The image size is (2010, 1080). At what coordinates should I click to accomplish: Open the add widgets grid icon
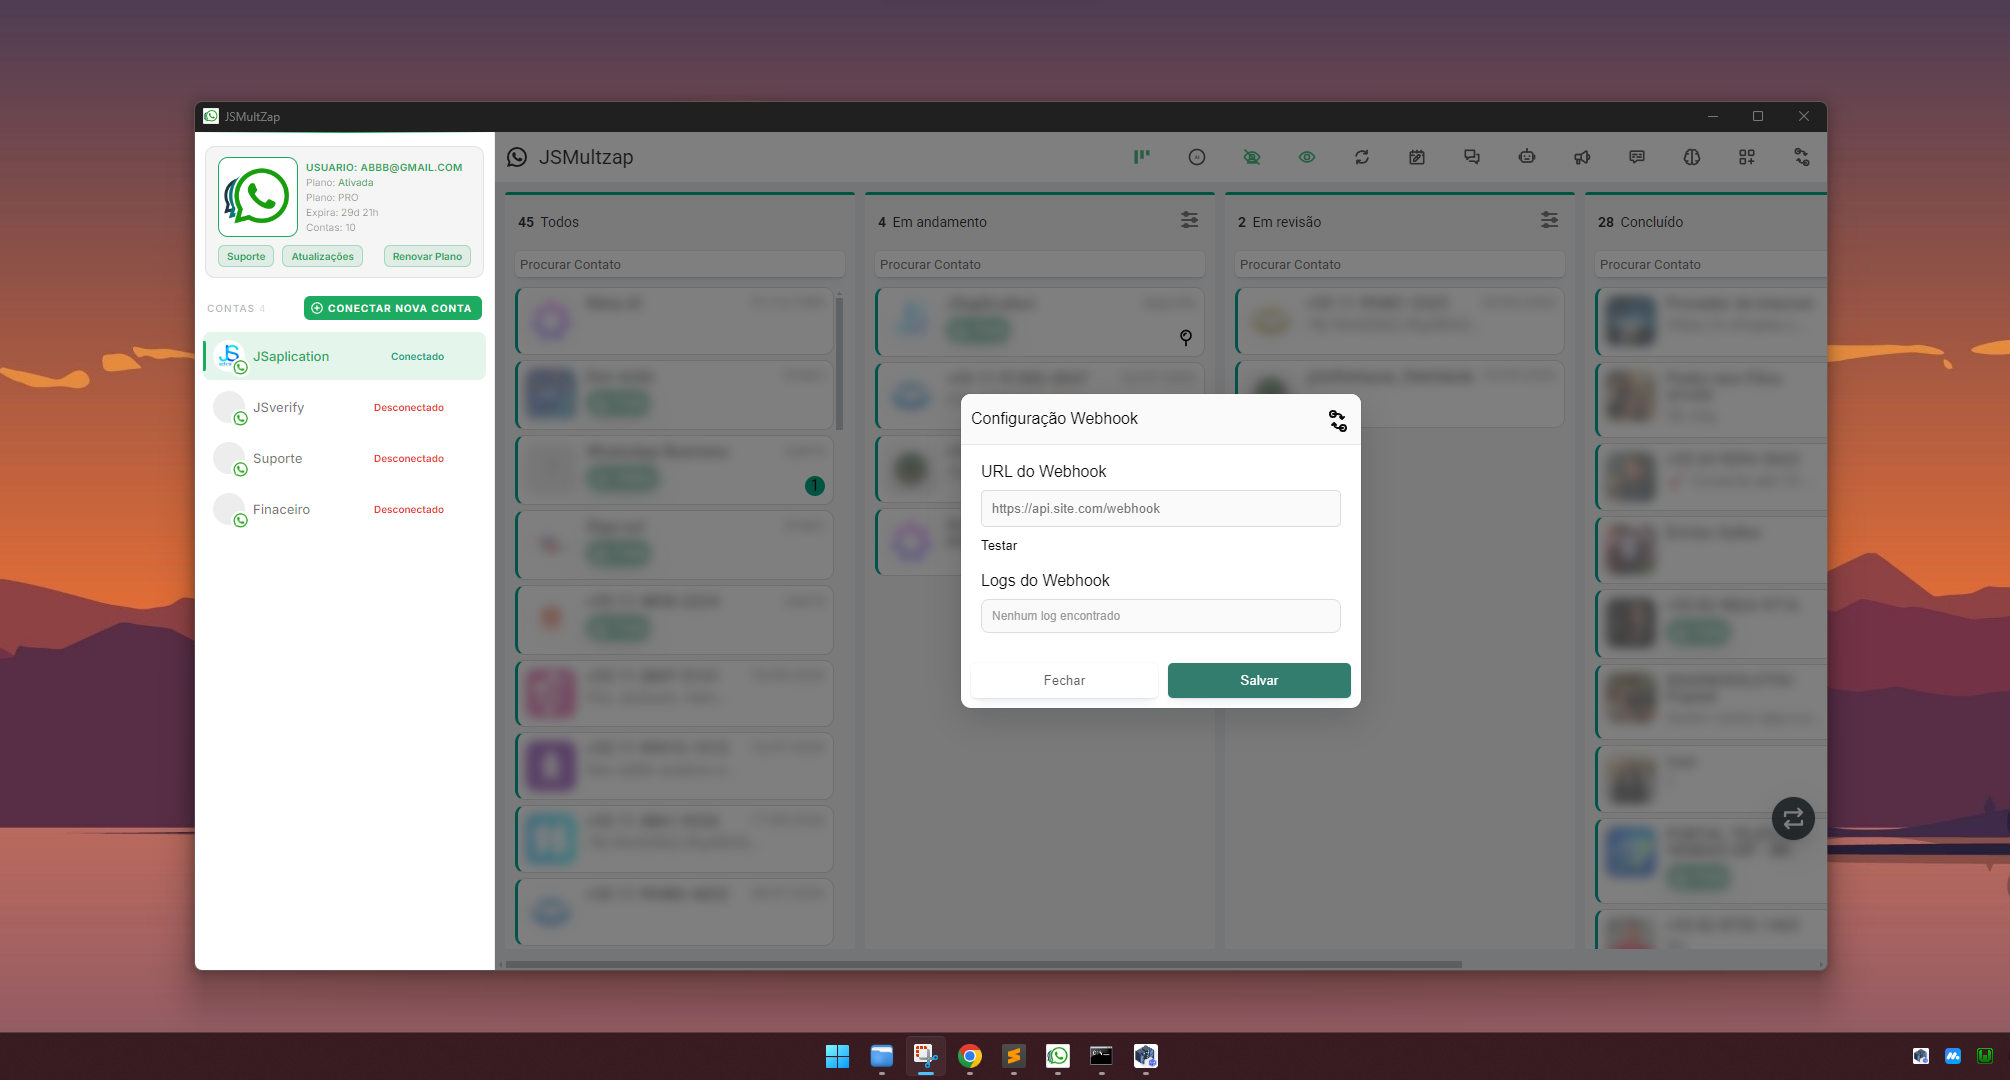(1747, 157)
